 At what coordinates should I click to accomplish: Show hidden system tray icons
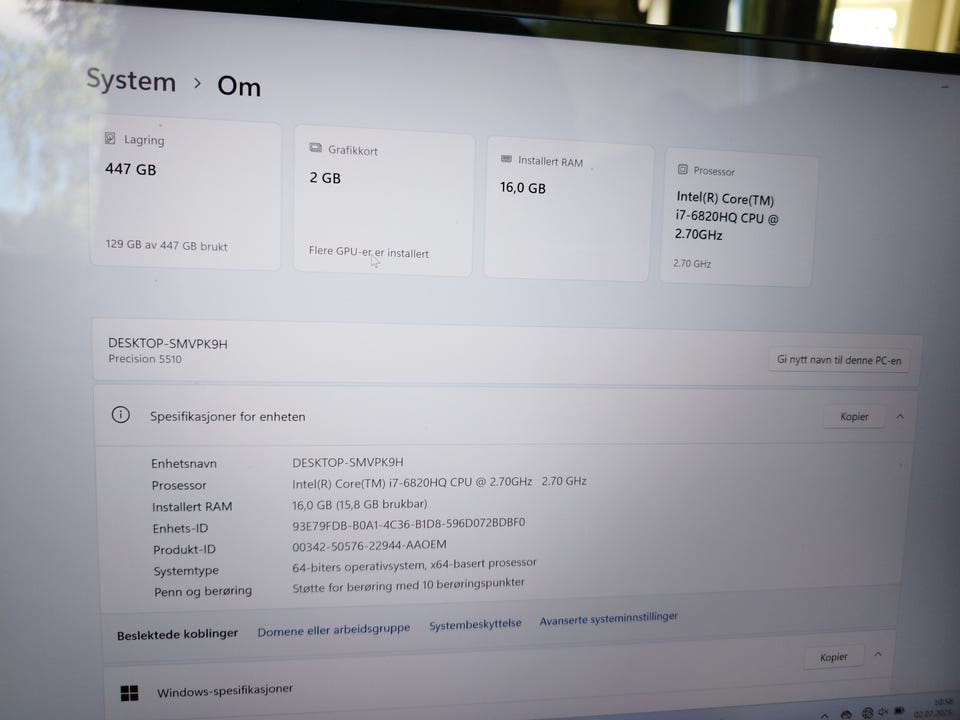pos(825,716)
